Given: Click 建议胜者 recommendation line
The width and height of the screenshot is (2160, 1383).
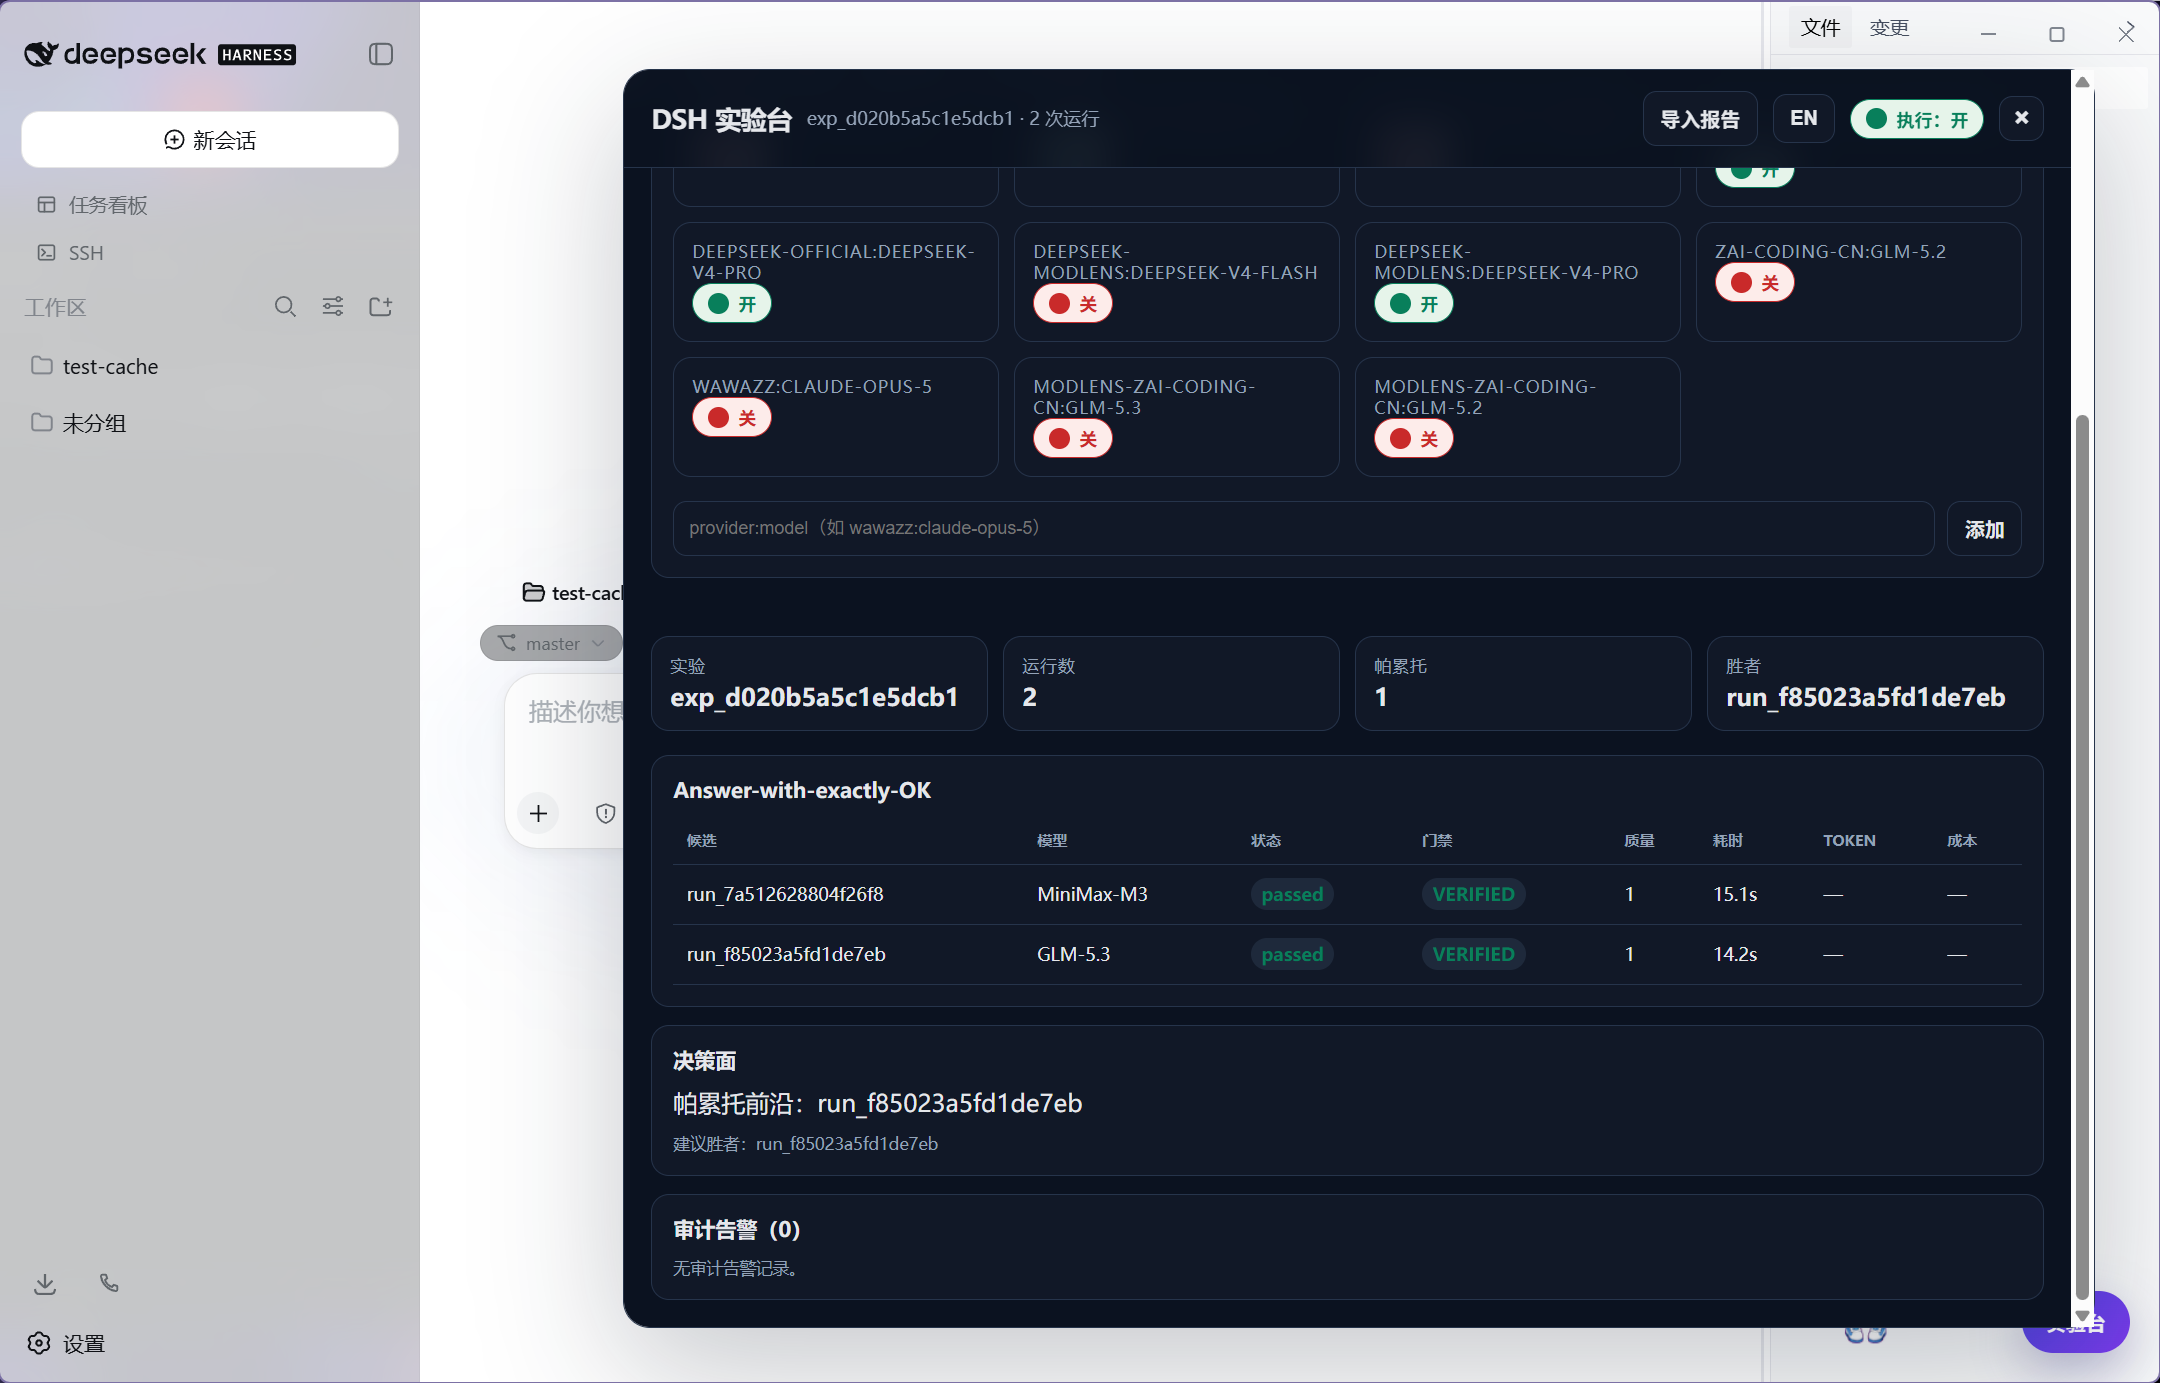Looking at the screenshot, I should [x=805, y=1143].
